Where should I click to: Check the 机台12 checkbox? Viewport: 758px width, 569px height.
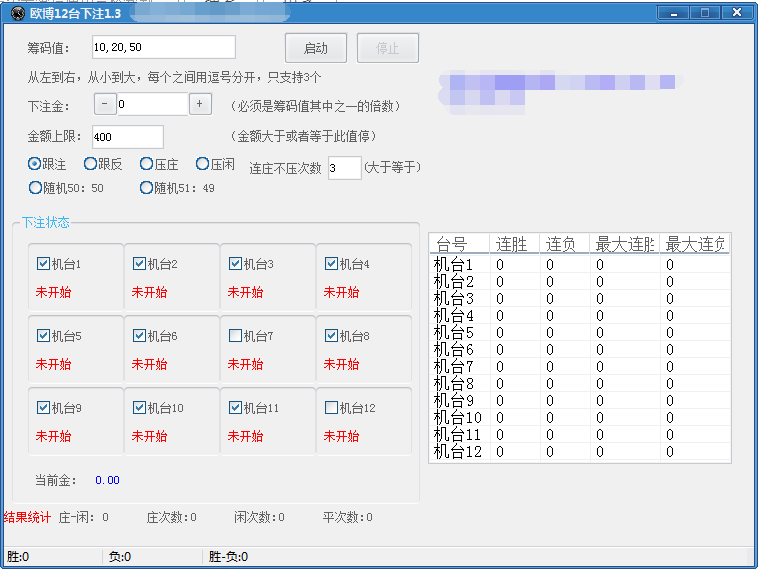click(331, 408)
